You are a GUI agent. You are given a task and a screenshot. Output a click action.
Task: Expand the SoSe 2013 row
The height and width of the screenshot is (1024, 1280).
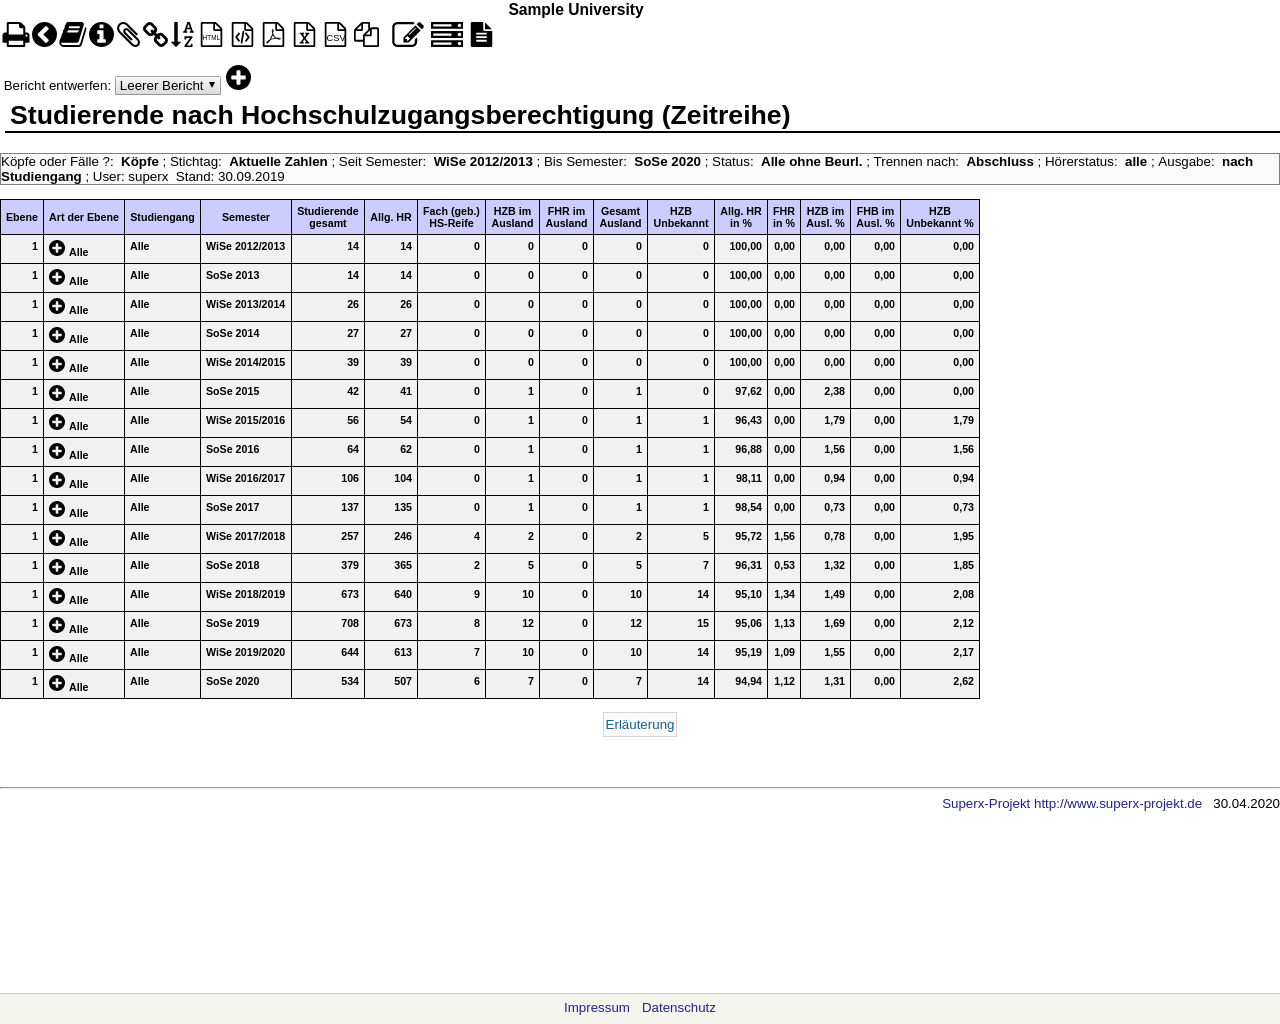point(57,277)
